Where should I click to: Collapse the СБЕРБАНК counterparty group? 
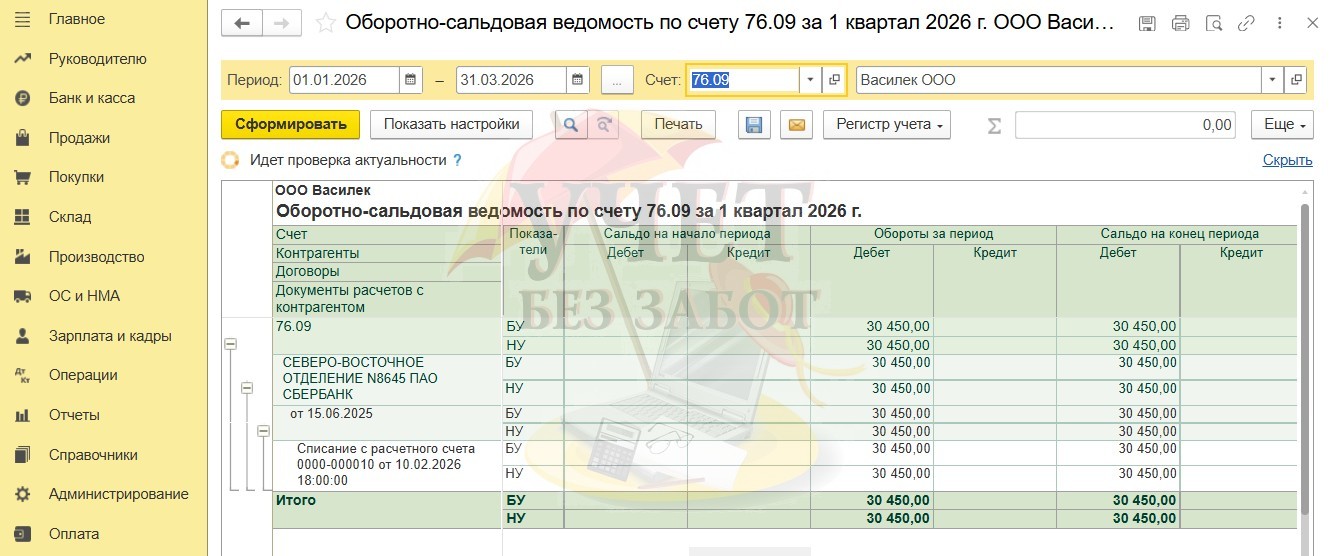[x=247, y=387]
